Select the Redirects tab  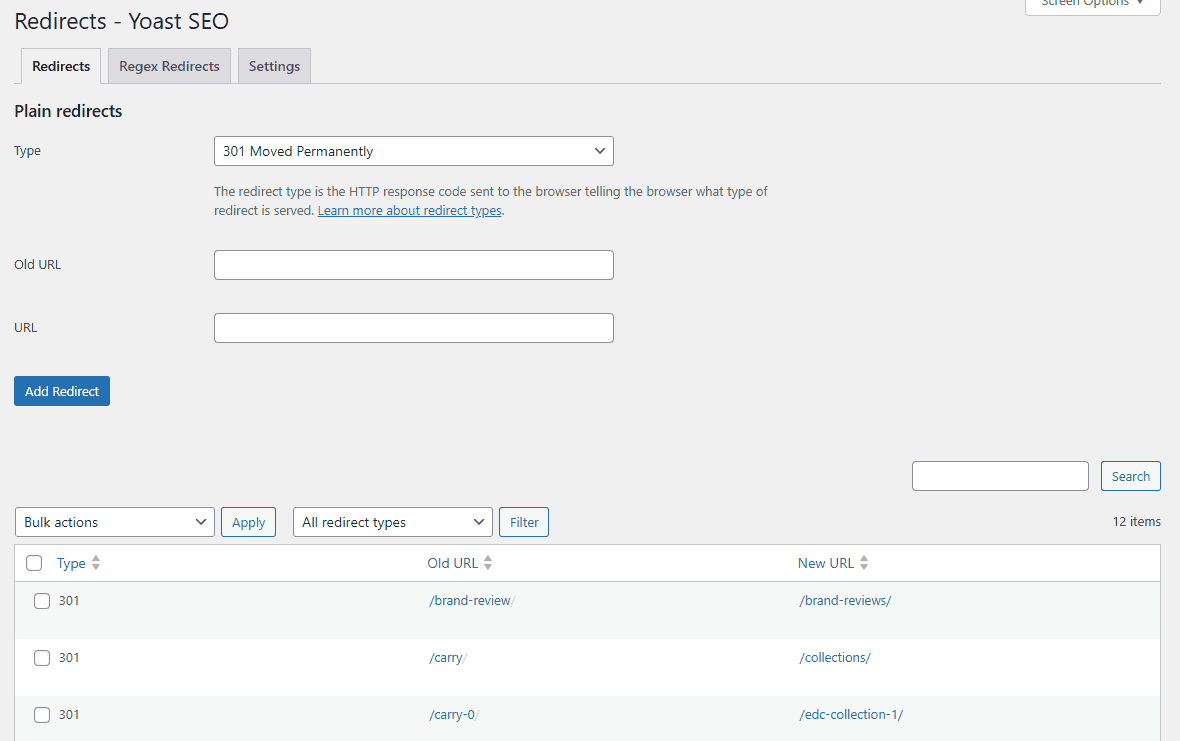[60, 66]
